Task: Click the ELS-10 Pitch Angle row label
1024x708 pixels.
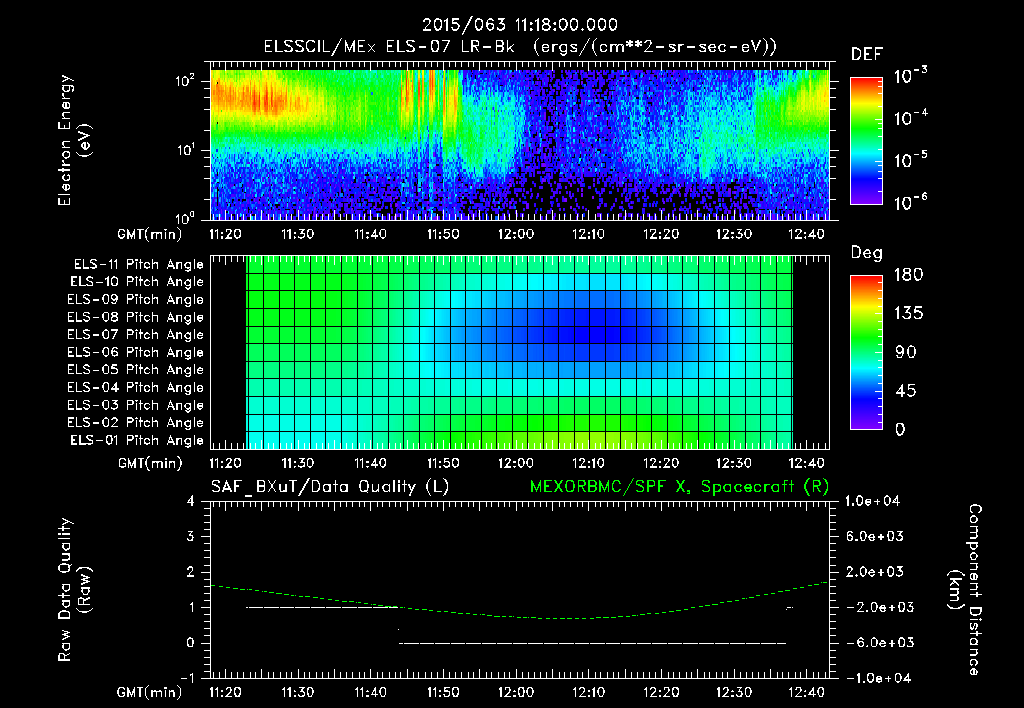Action: (x=137, y=282)
